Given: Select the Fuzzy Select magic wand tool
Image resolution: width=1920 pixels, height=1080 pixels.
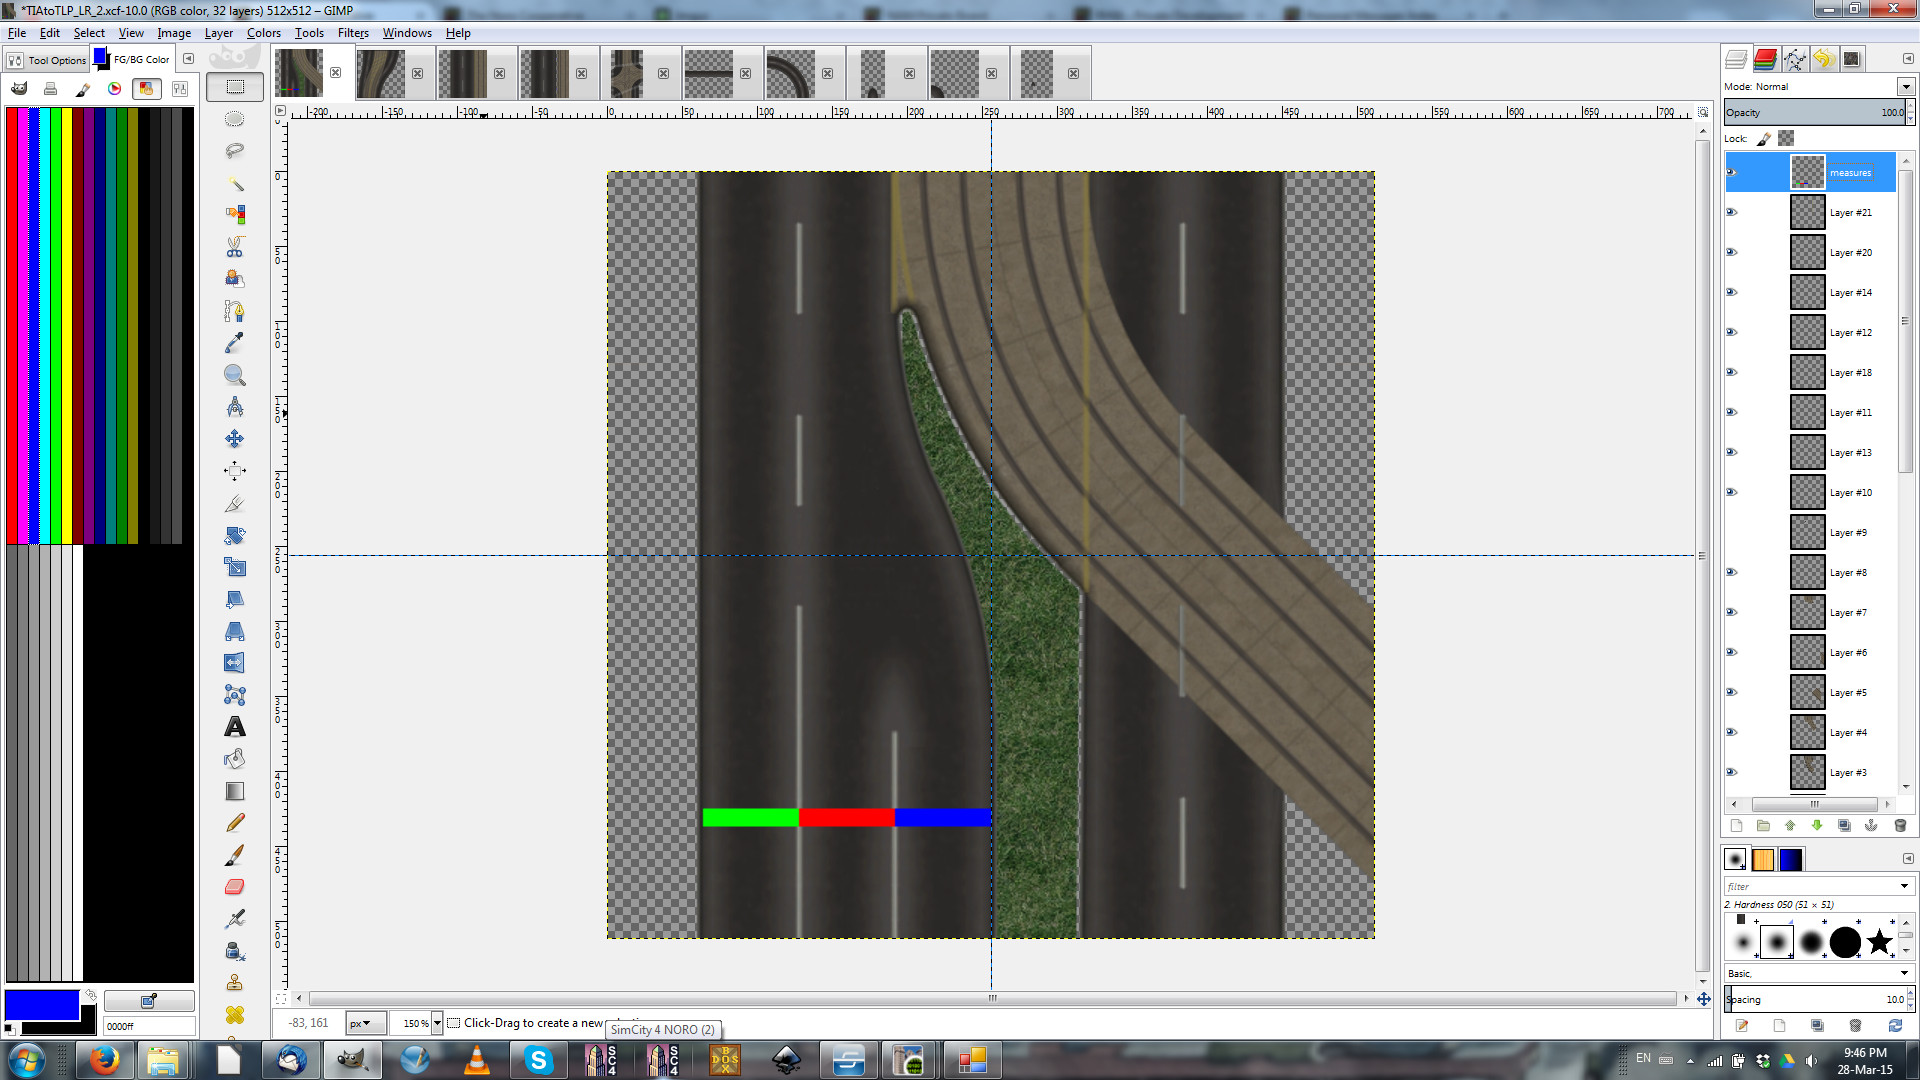Looking at the screenshot, I should pos(235,183).
